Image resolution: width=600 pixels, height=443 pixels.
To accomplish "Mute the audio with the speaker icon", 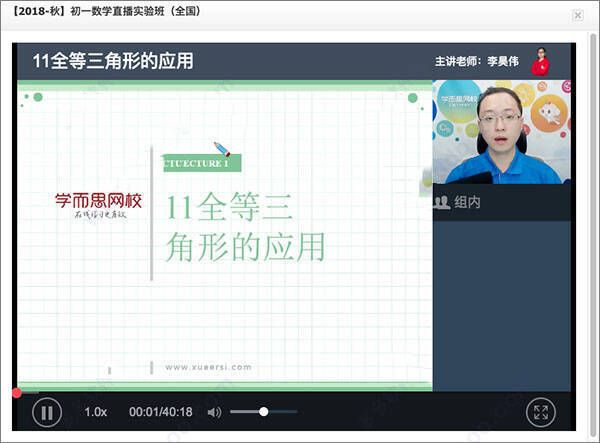I will click(214, 412).
